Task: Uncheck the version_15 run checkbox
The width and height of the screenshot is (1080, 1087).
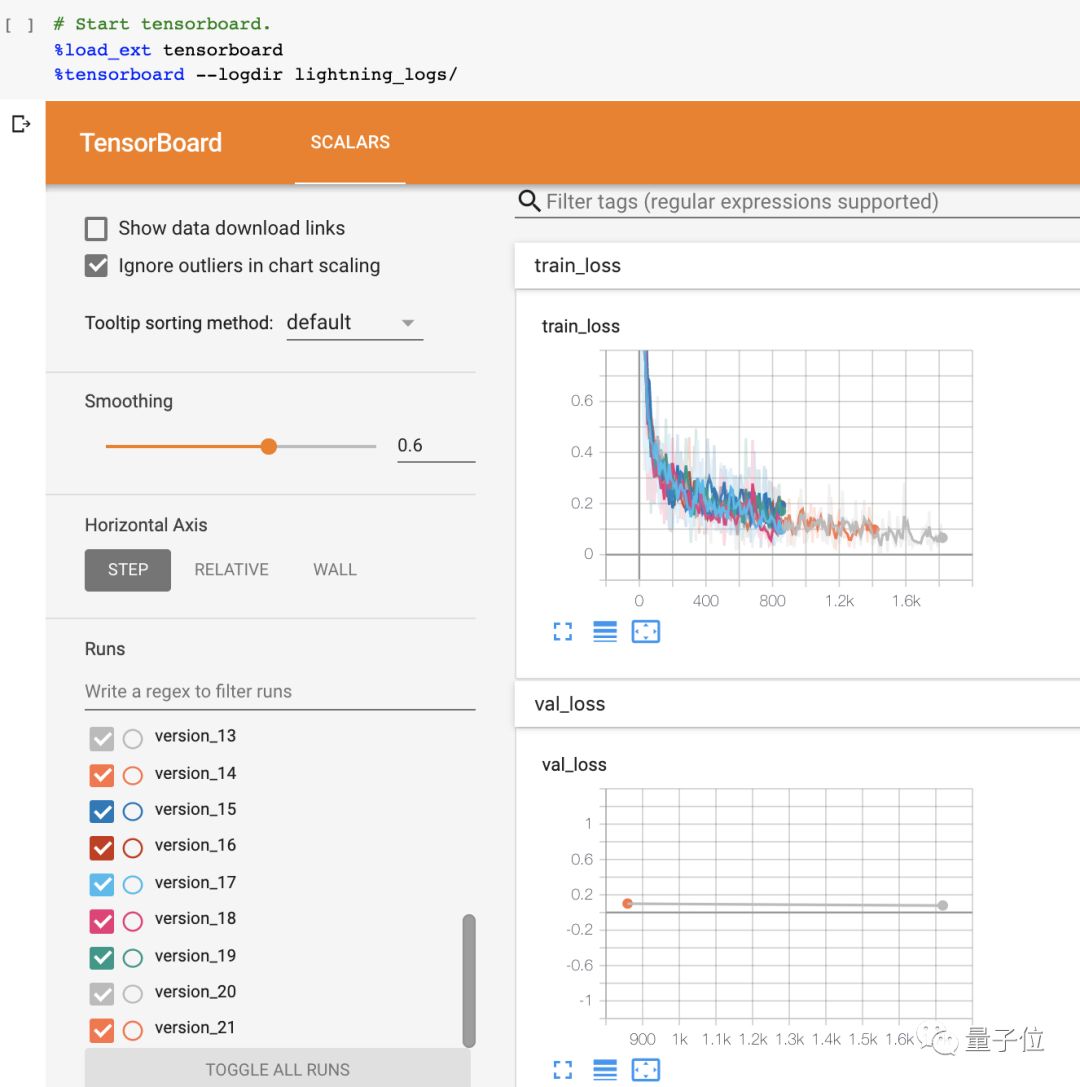Action: [102, 811]
